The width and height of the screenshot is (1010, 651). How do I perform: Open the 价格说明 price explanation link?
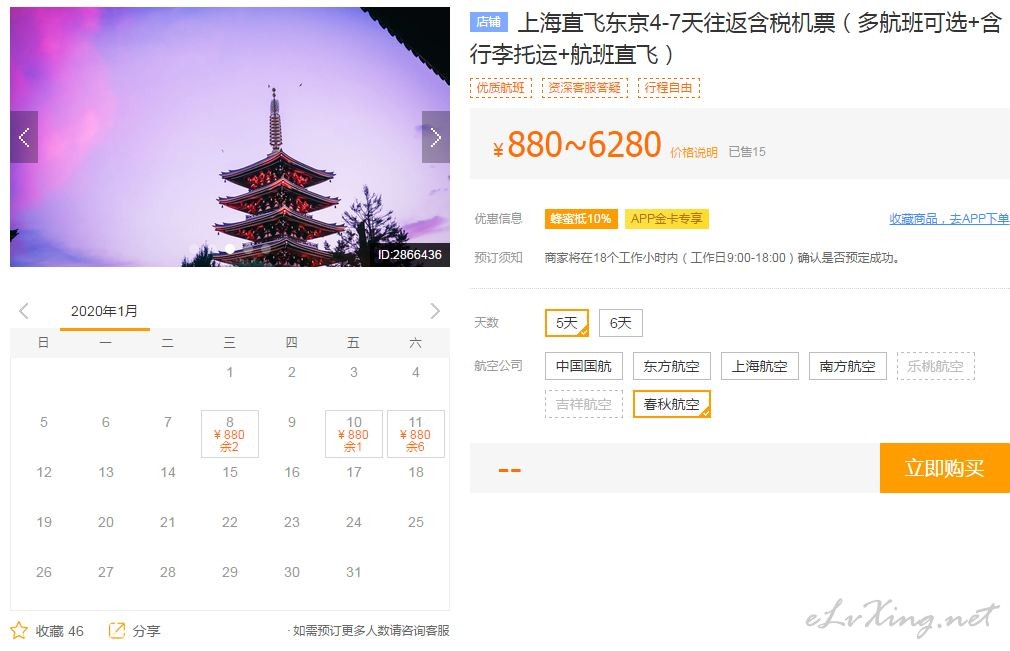point(694,153)
